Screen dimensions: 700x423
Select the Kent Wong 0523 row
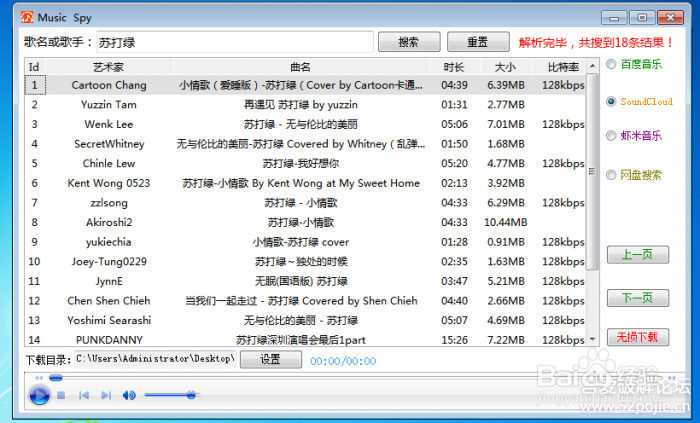click(x=305, y=183)
